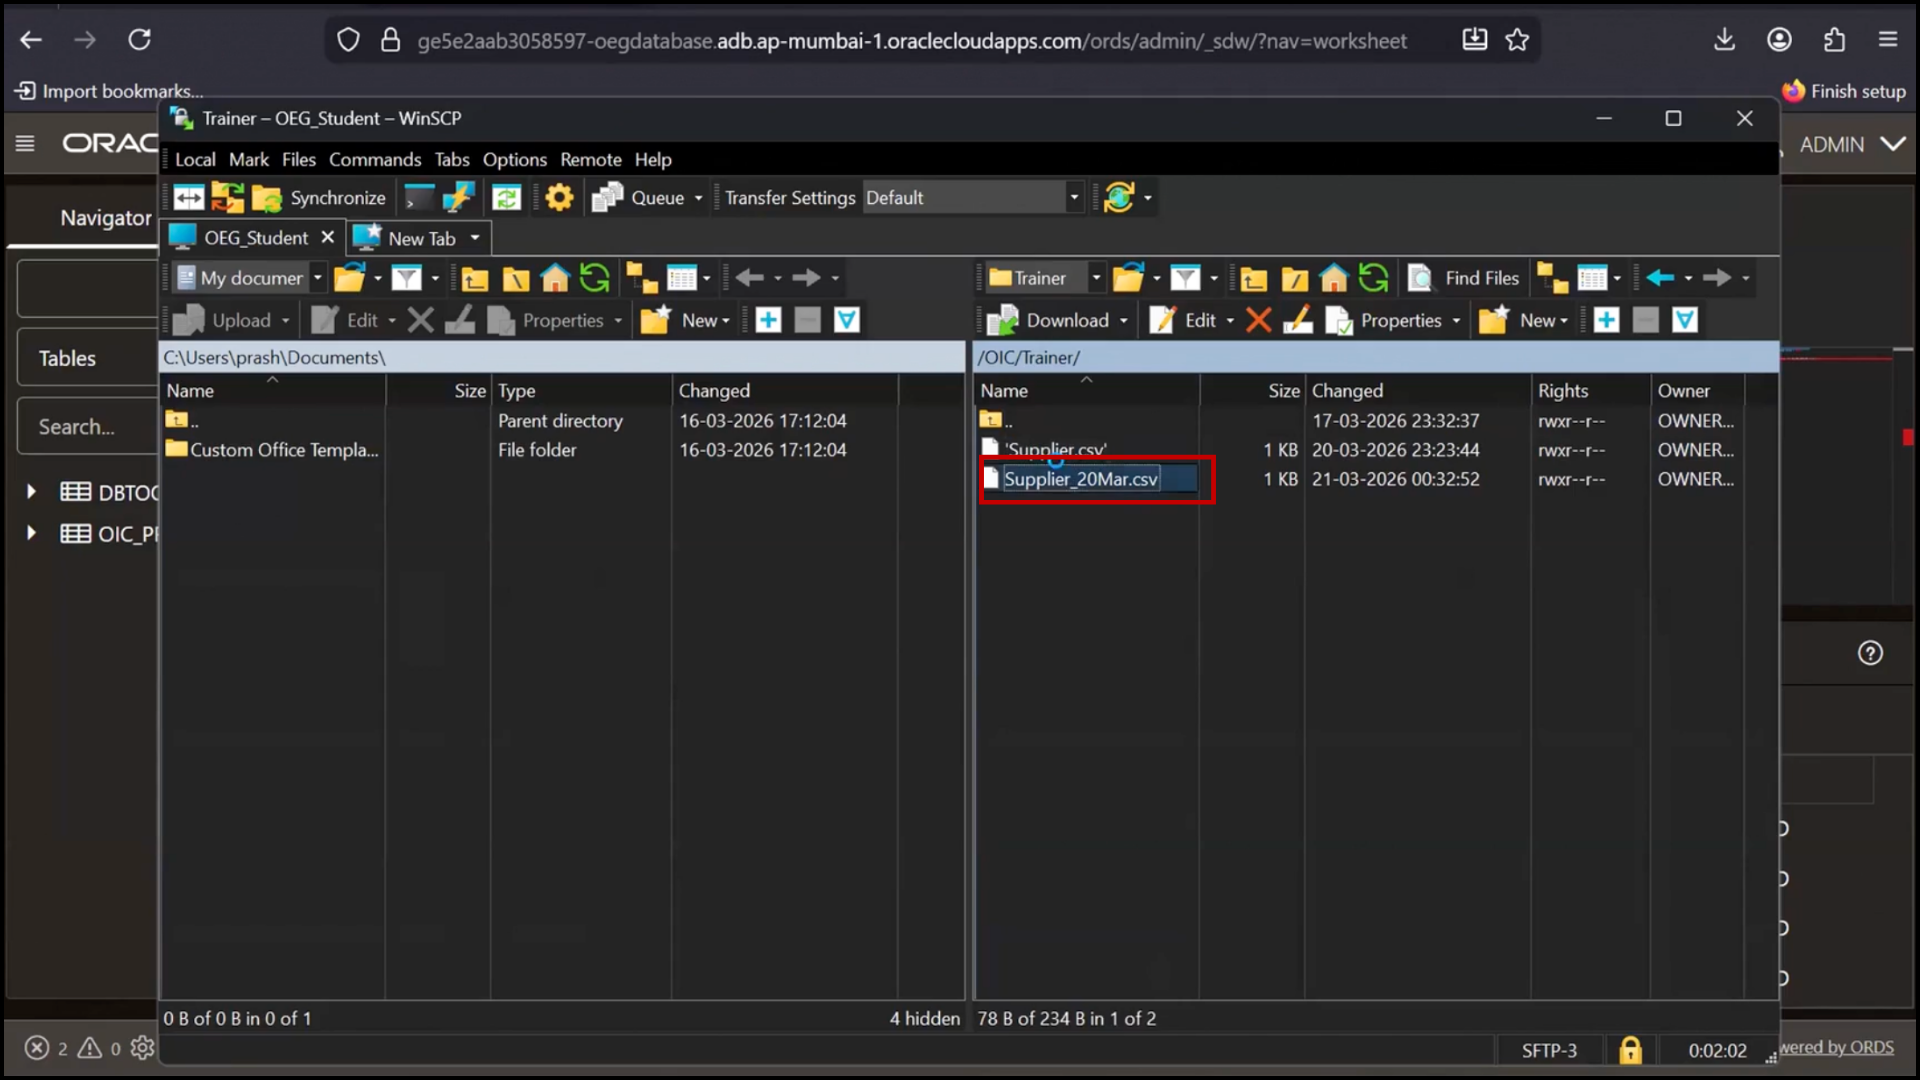Go to local home directory icon
Viewport: 1920px width, 1080px height.
tap(555, 278)
